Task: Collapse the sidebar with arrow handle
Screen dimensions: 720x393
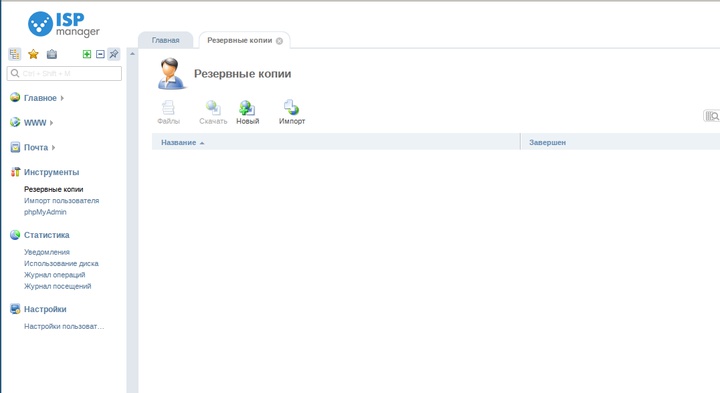Action: coord(132,54)
